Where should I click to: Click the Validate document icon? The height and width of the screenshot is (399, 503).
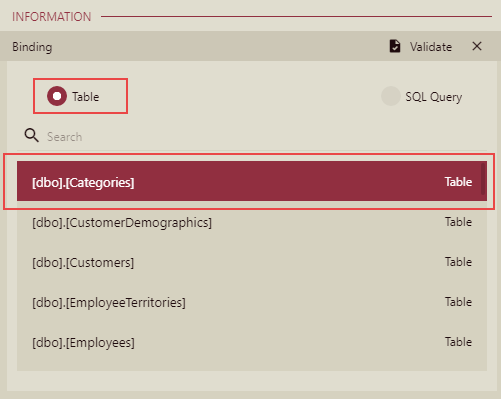[x=395, y=46]
